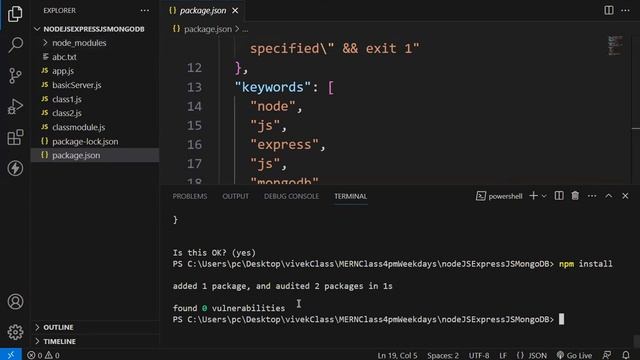
Task: Switch to the TERMINAL tab
Action: 351,196
